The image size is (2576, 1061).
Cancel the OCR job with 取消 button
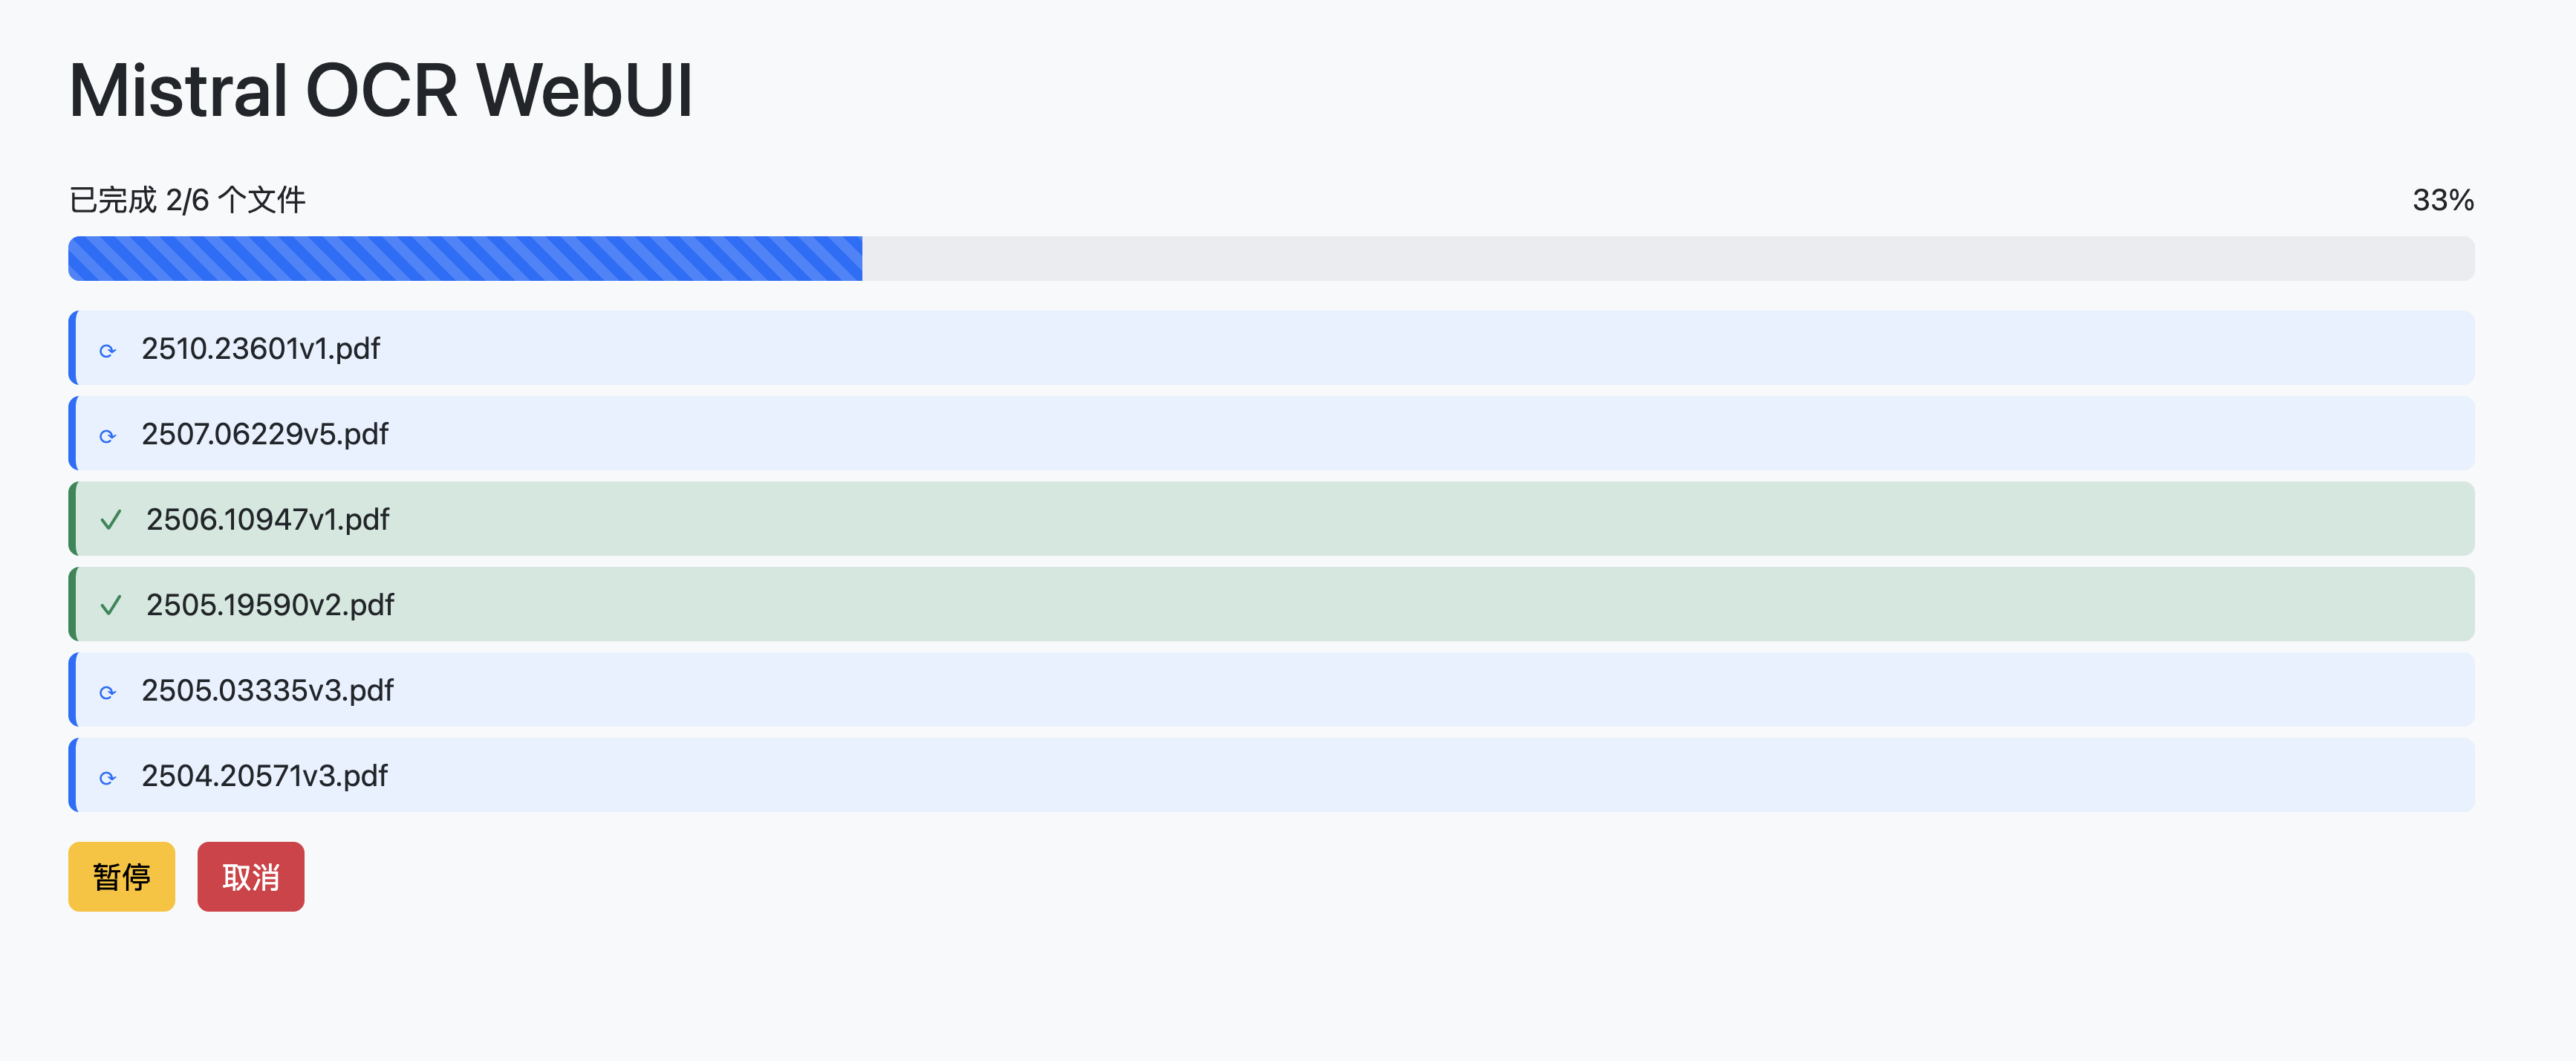pos(250,876)
